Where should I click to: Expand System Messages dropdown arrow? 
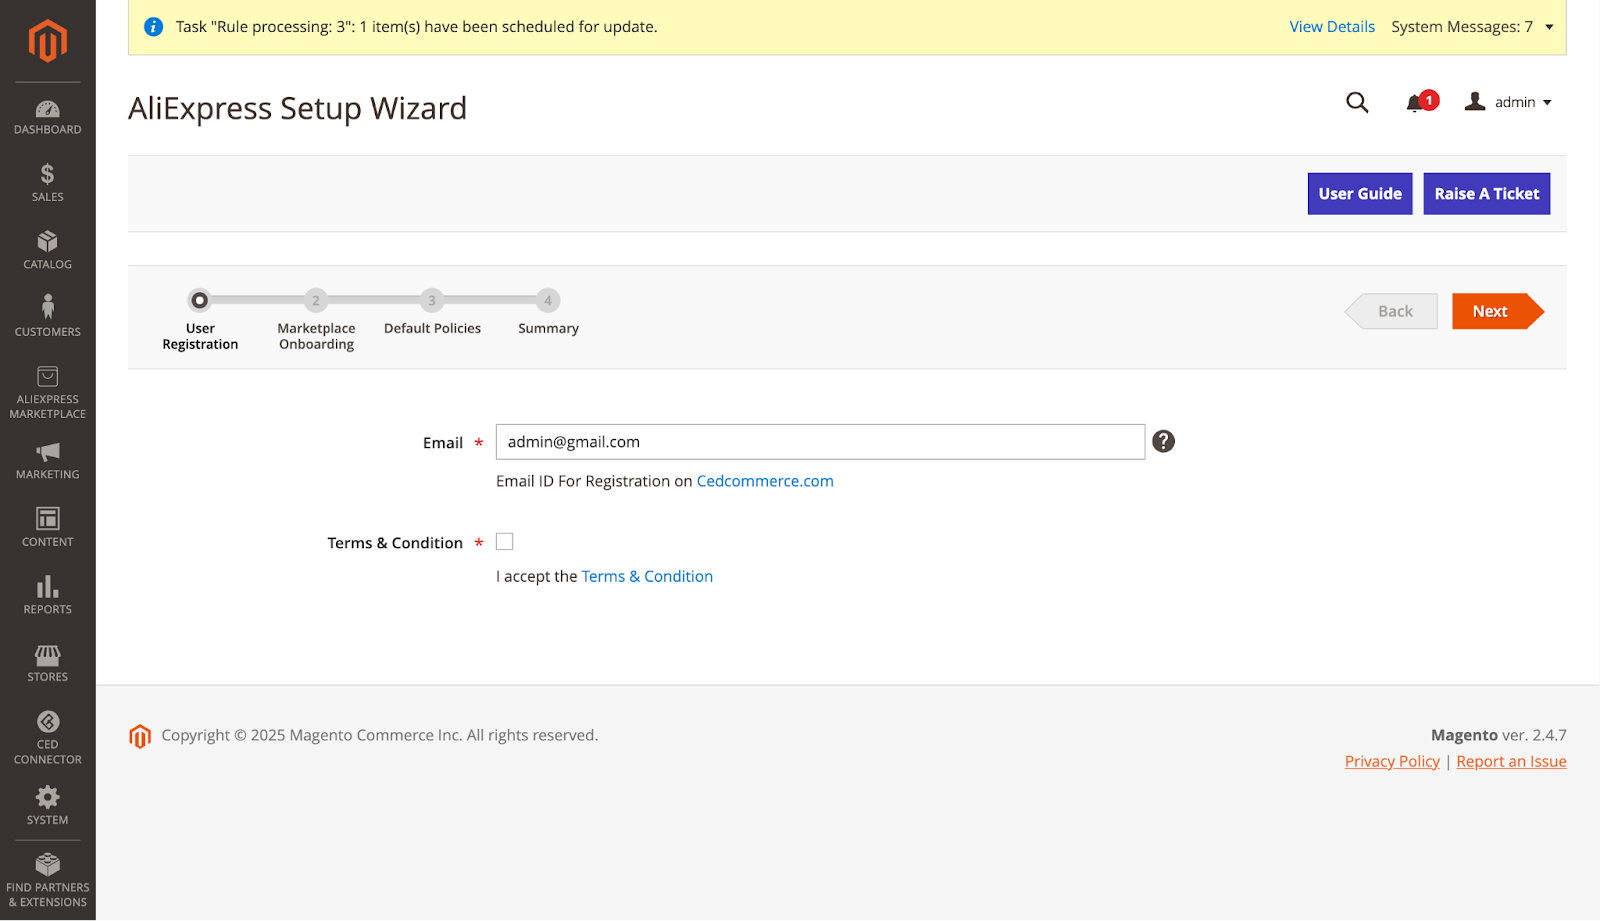click(1549, 27)
